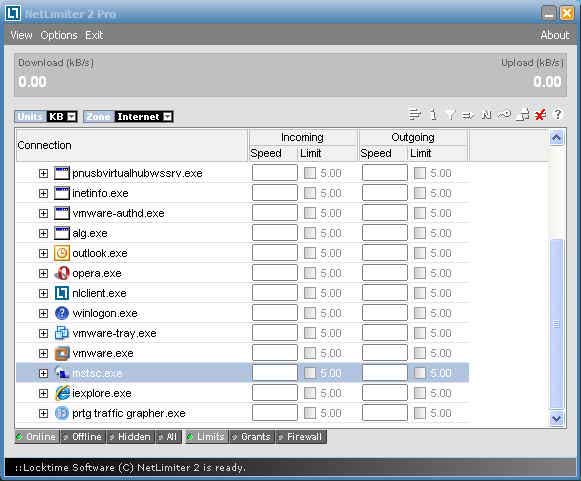This screenshot has height=481, width=581.
Task: Click the stacked-lines list icon in the toolbar
Action: pos(415,115)
